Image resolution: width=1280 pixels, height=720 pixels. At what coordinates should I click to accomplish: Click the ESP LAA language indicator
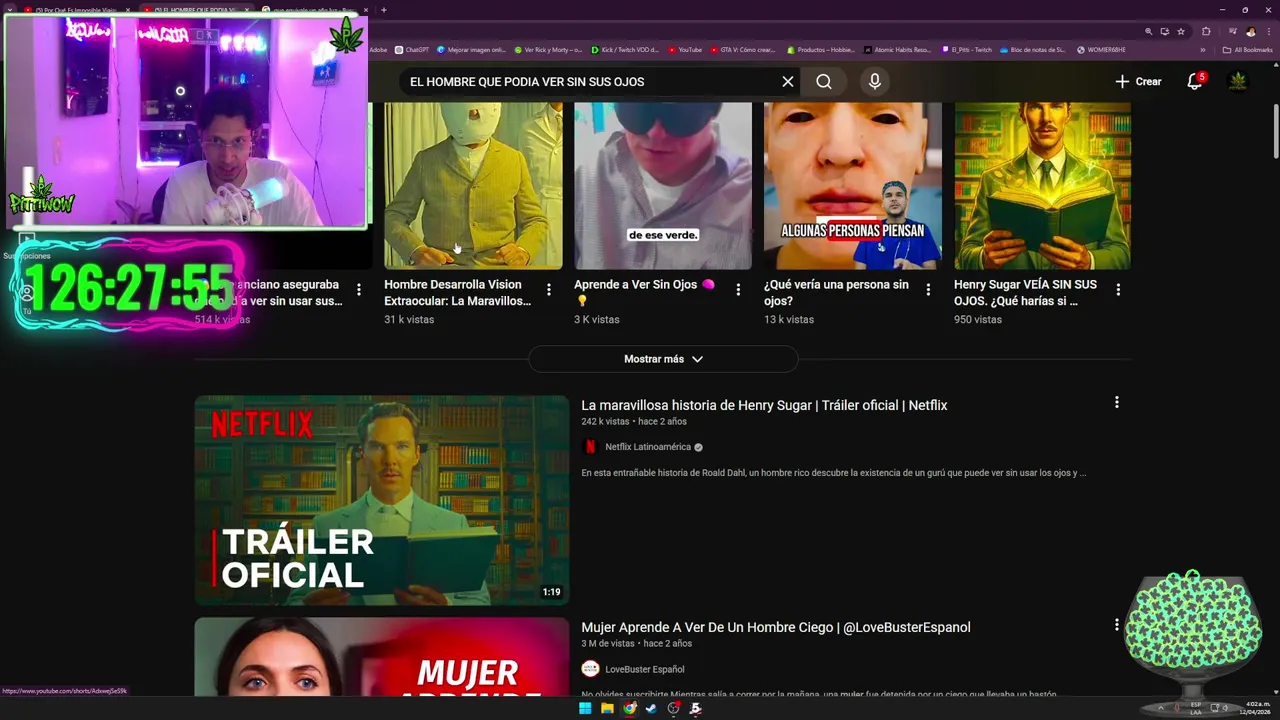click(x=1196, y=709)
